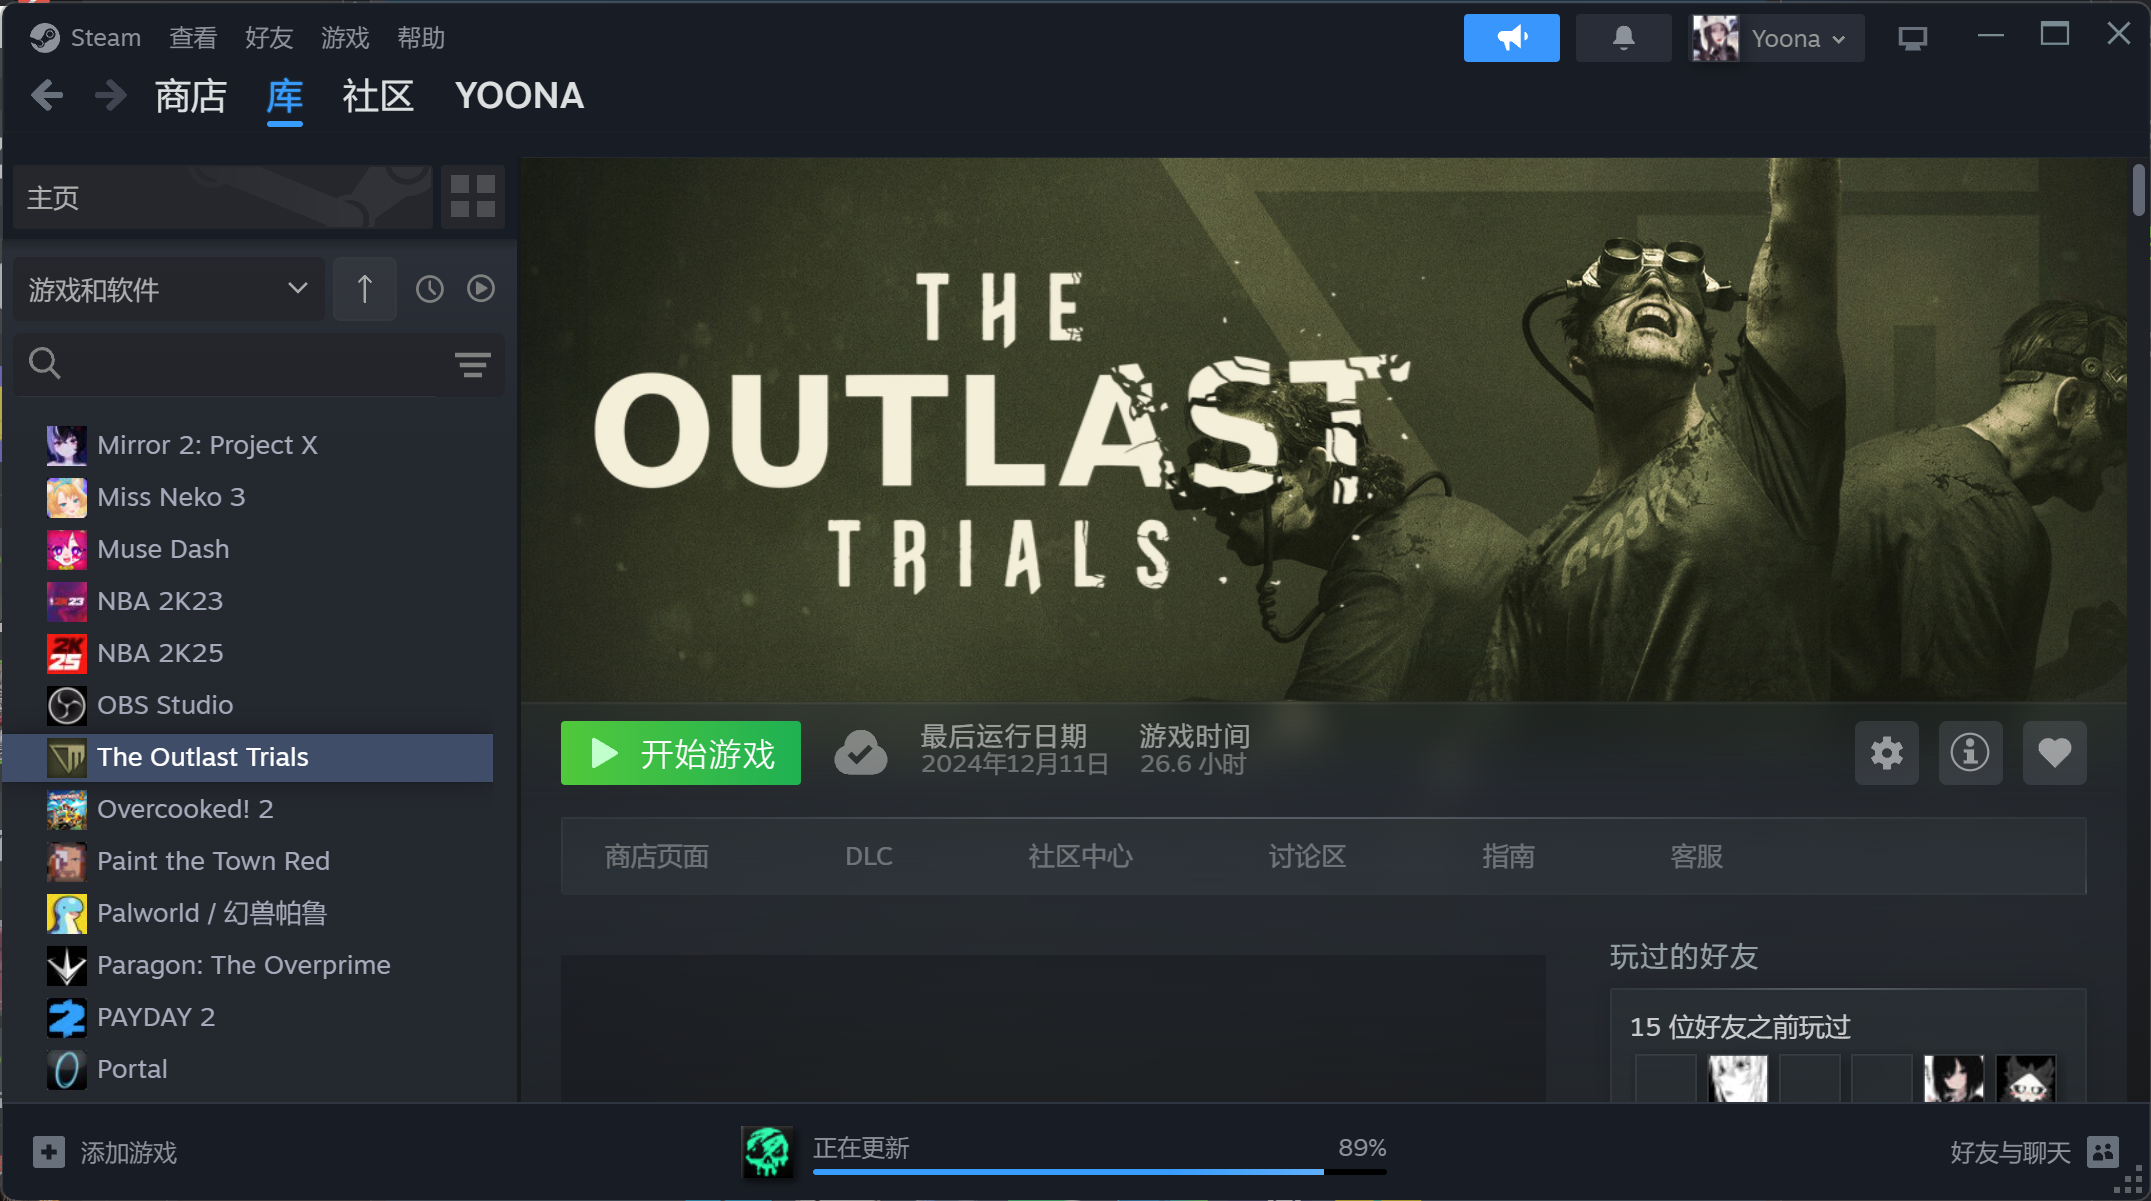Open friends and chat icon
The image size is (2151, 1201).
click(2103, 1152)
